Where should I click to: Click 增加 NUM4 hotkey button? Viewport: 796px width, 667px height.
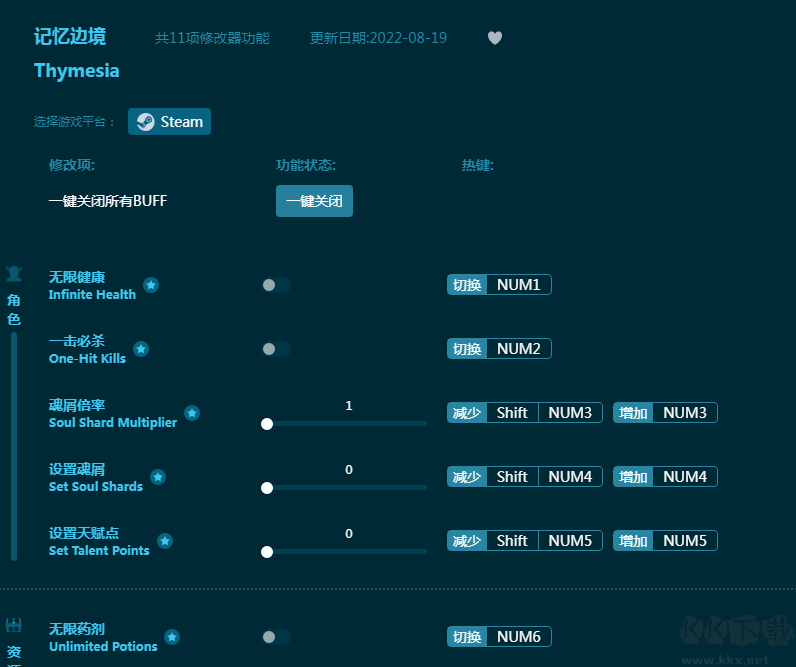pyautogui.click(x=665, y=477)
